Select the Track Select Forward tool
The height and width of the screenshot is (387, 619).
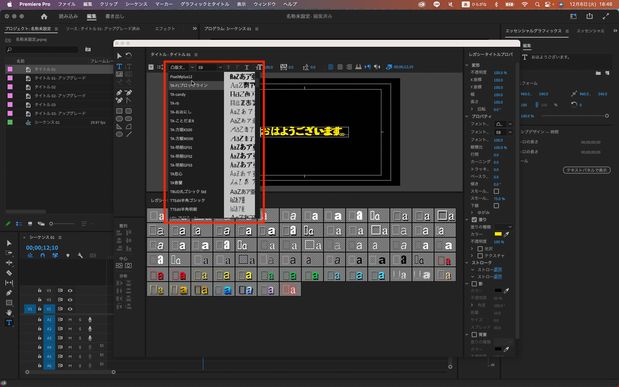point(9,253)
